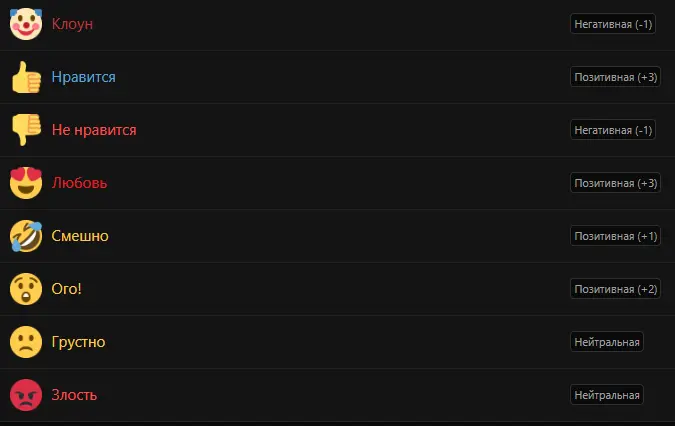Open the "Злость" reaction link
This screenshot has width=675, height=426.
[x=74, y=395]
